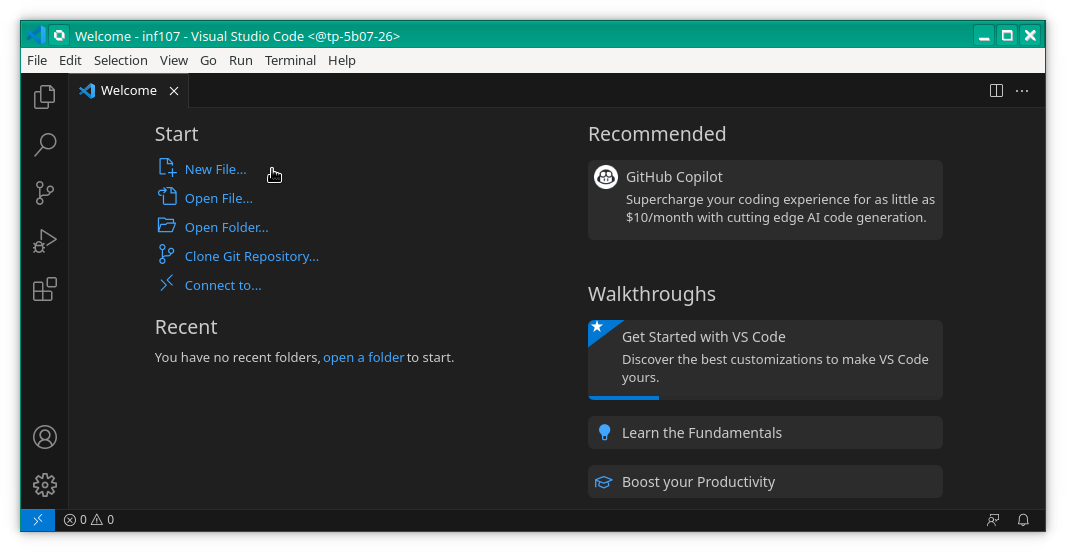The image size is (1066, 552).
Task: Open the Manage gear menu
Action: point(44,485)
